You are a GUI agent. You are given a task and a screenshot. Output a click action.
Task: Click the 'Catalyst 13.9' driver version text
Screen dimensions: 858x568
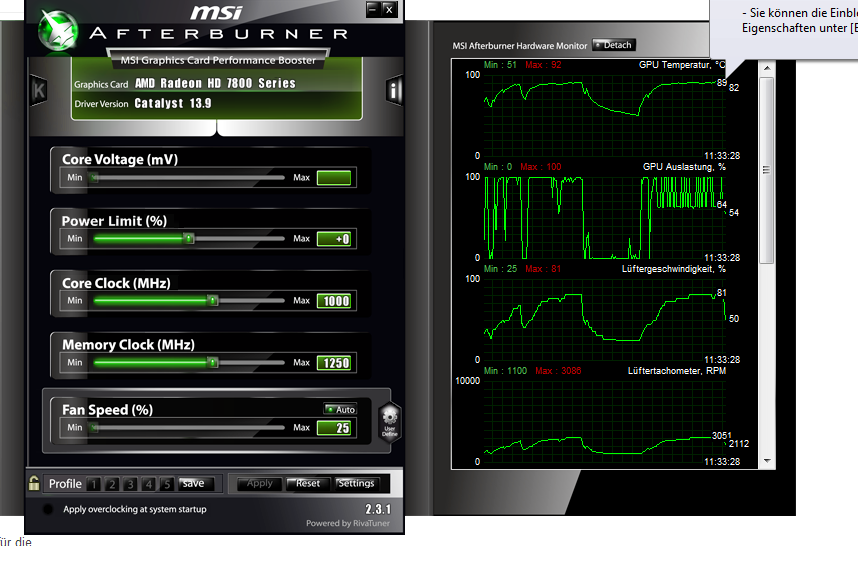(172, 103)
